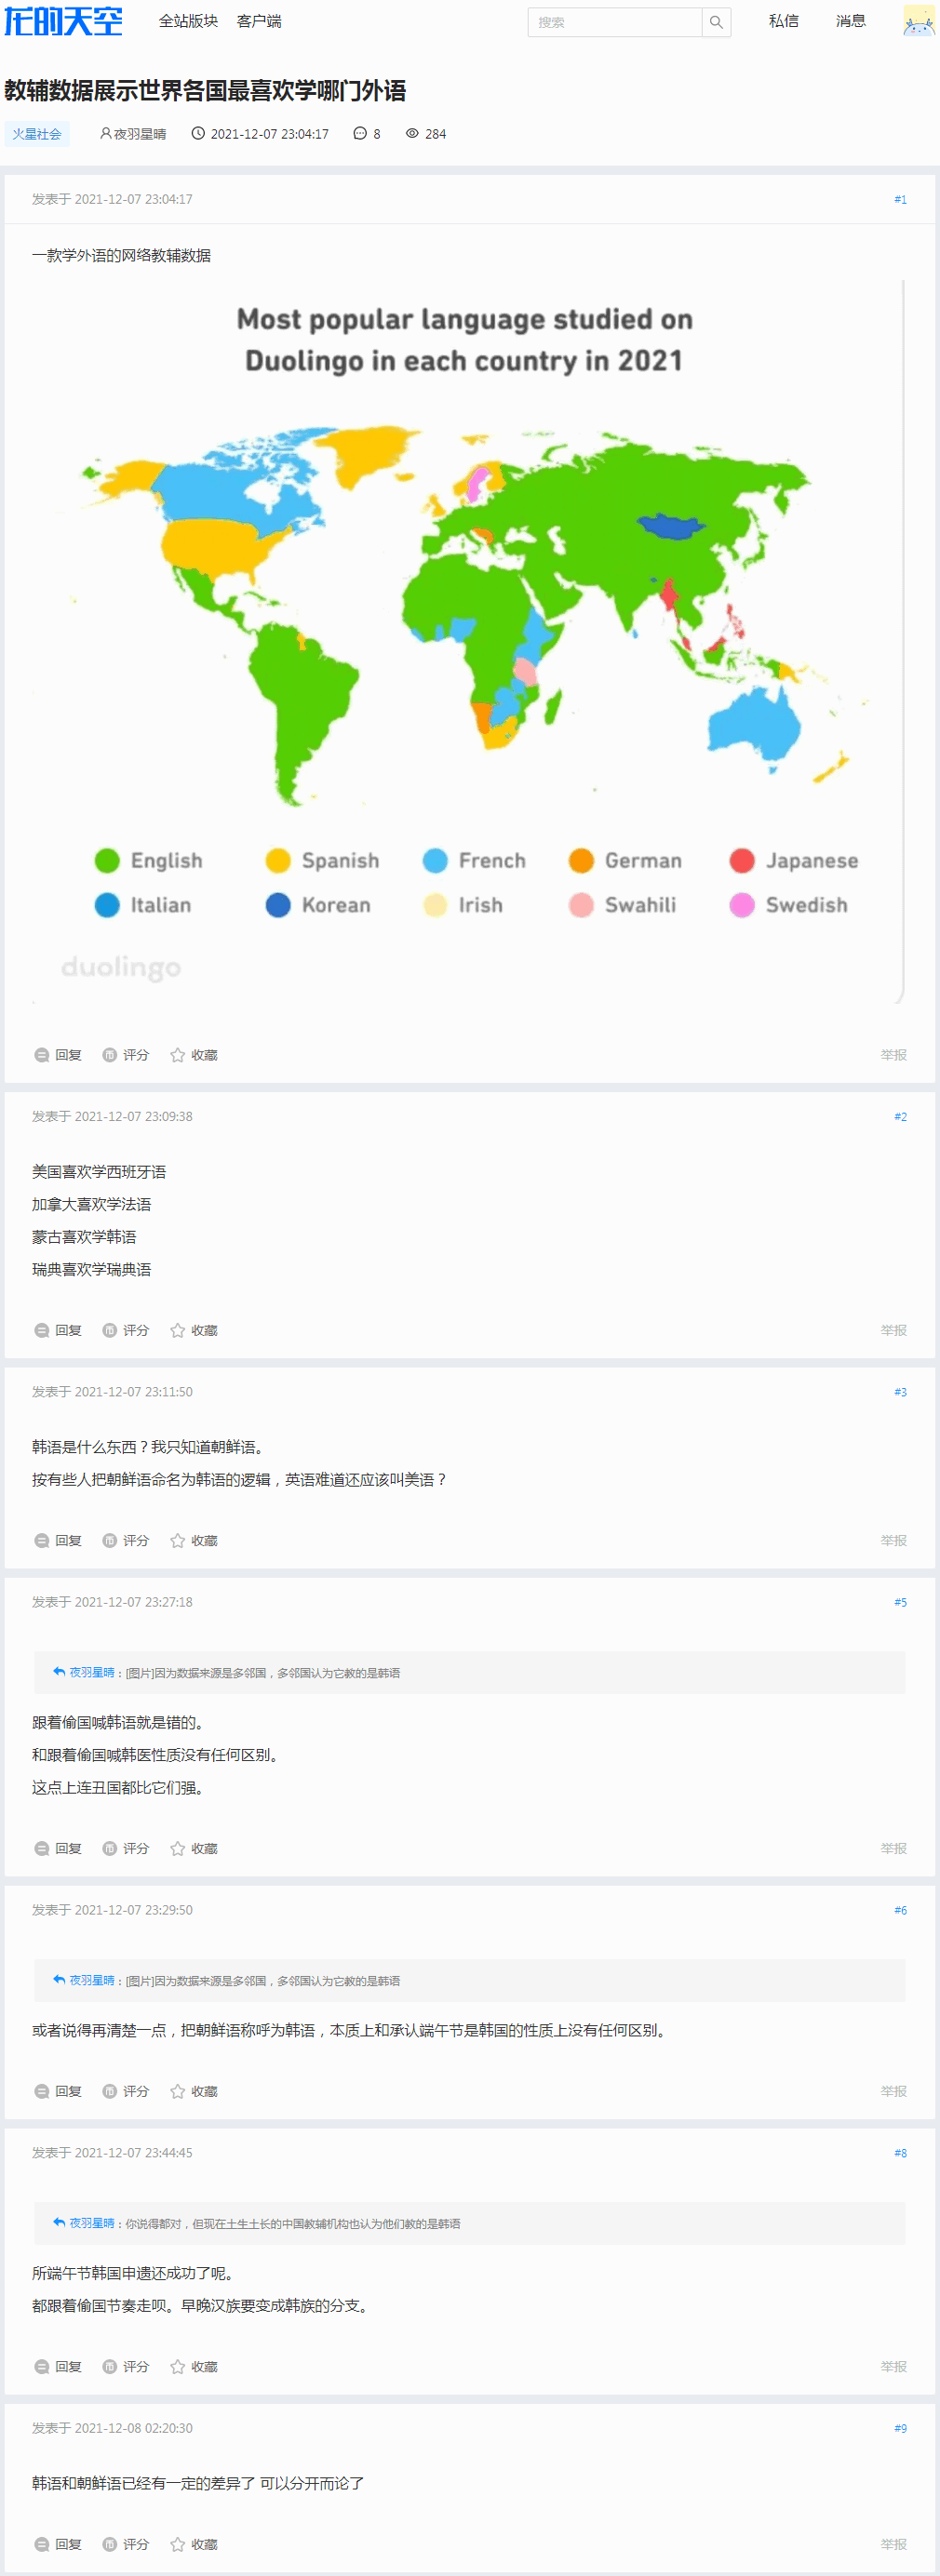940x2576 pixels.
Task: Favorite post #9 using 收藏
Action: pyautogui.click(x=194, y=2544)
